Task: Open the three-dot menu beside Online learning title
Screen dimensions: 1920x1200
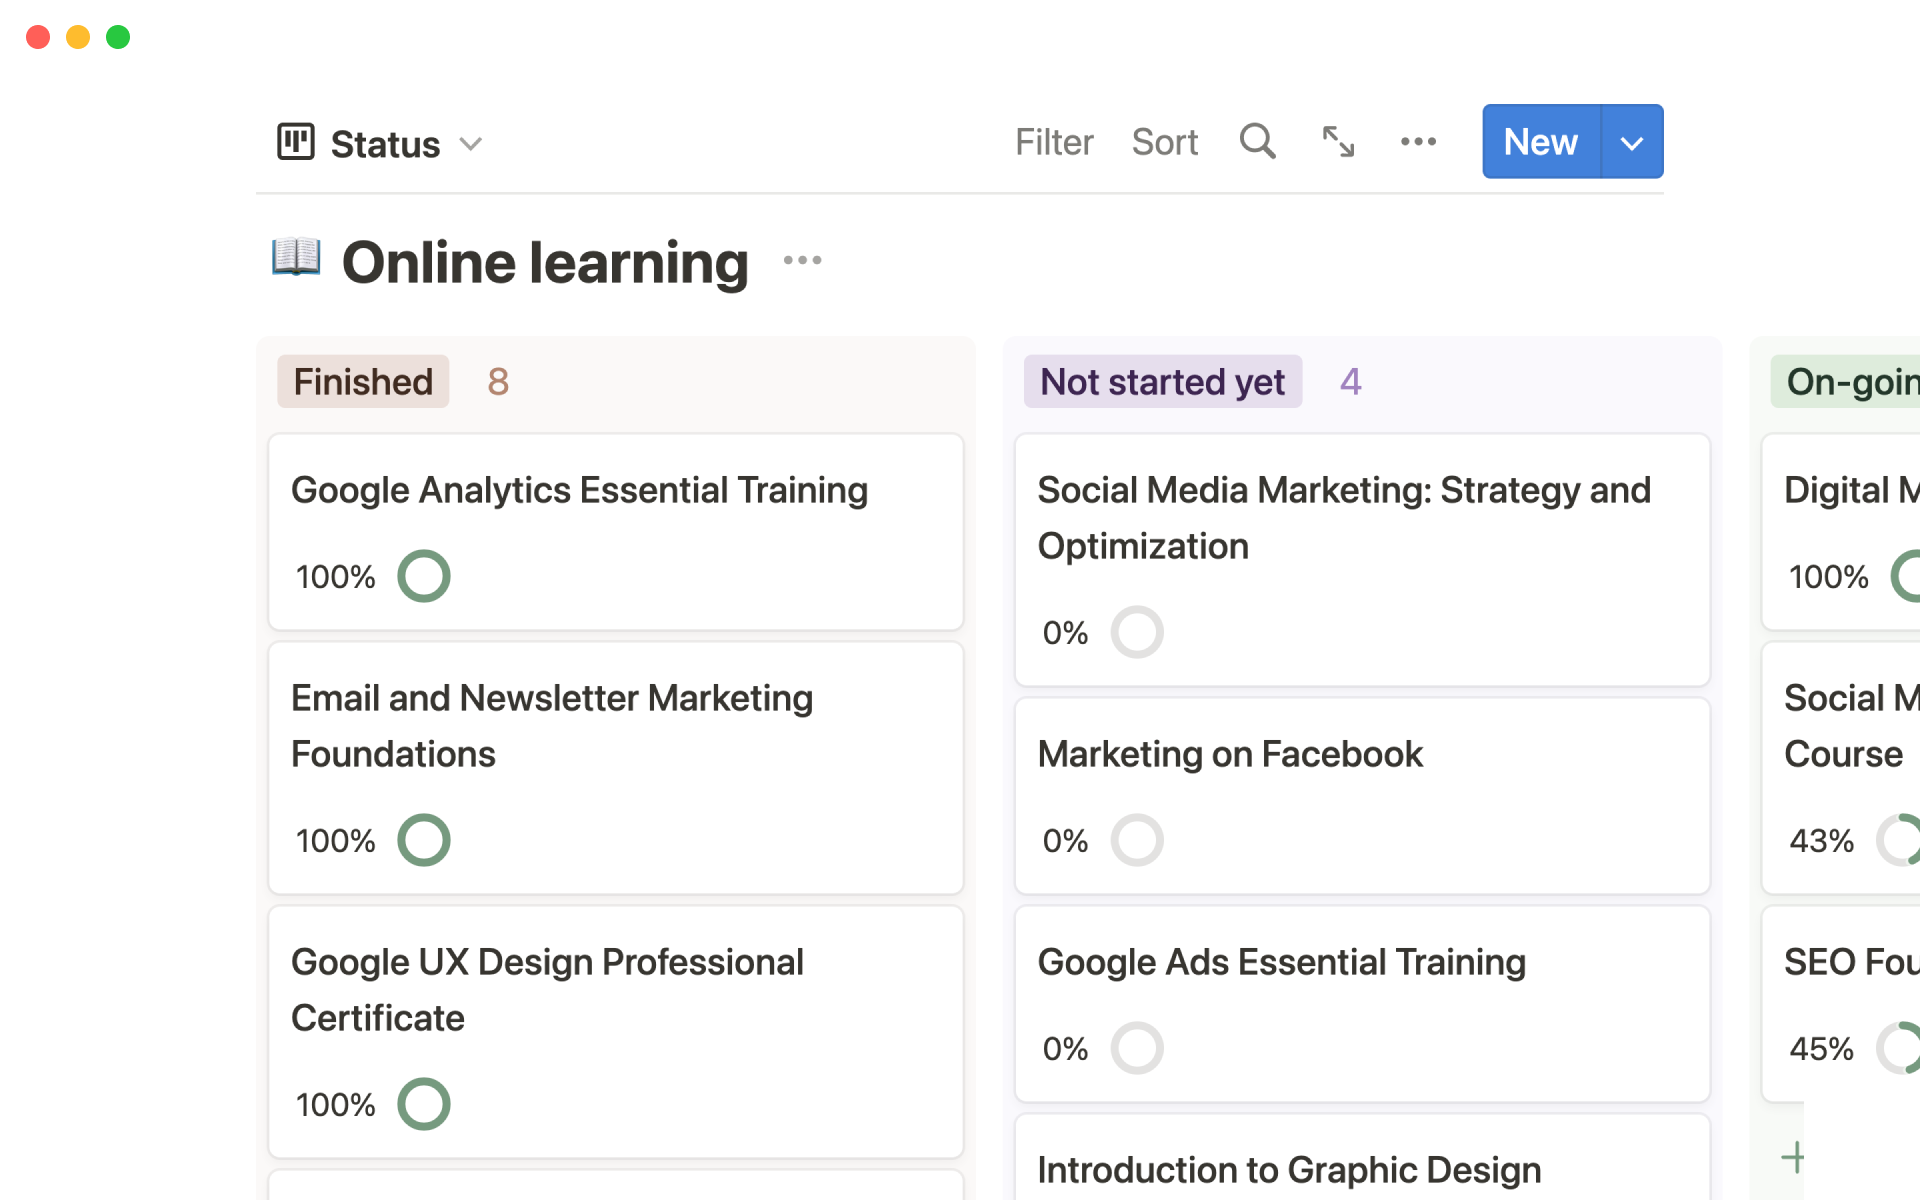Action: 802,261
